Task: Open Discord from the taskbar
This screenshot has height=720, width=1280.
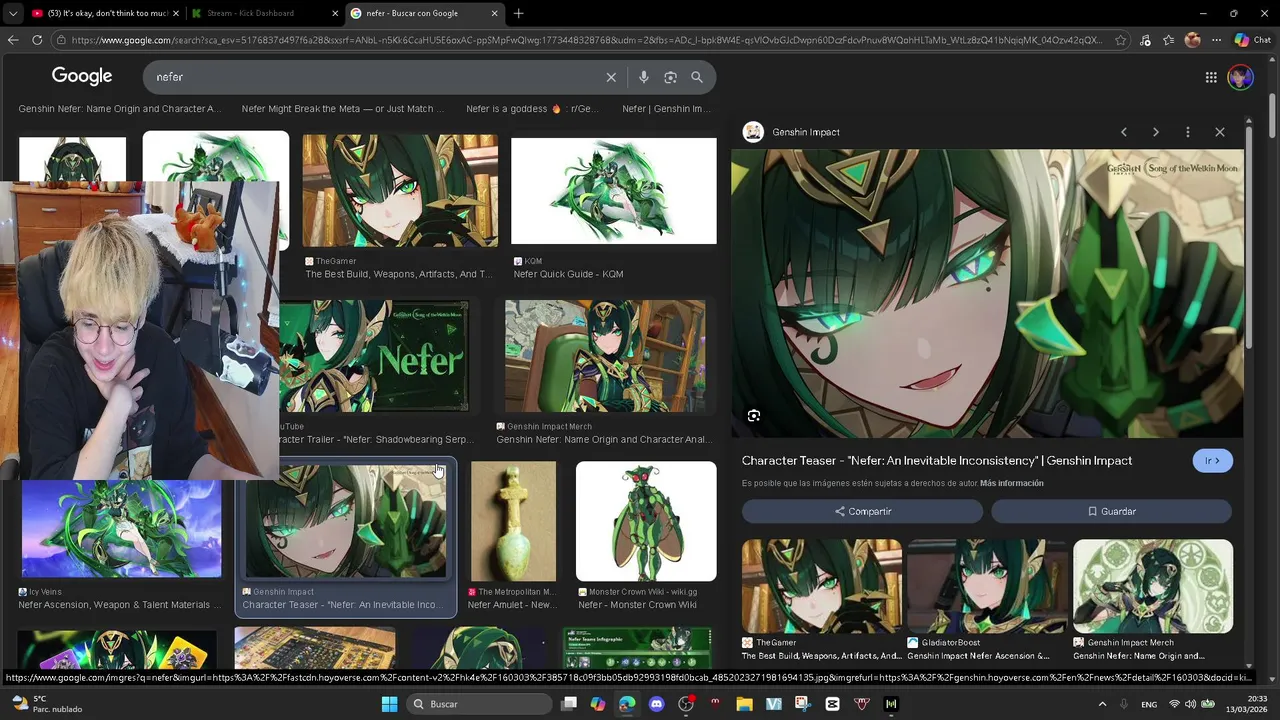Action: pos(656,704)
